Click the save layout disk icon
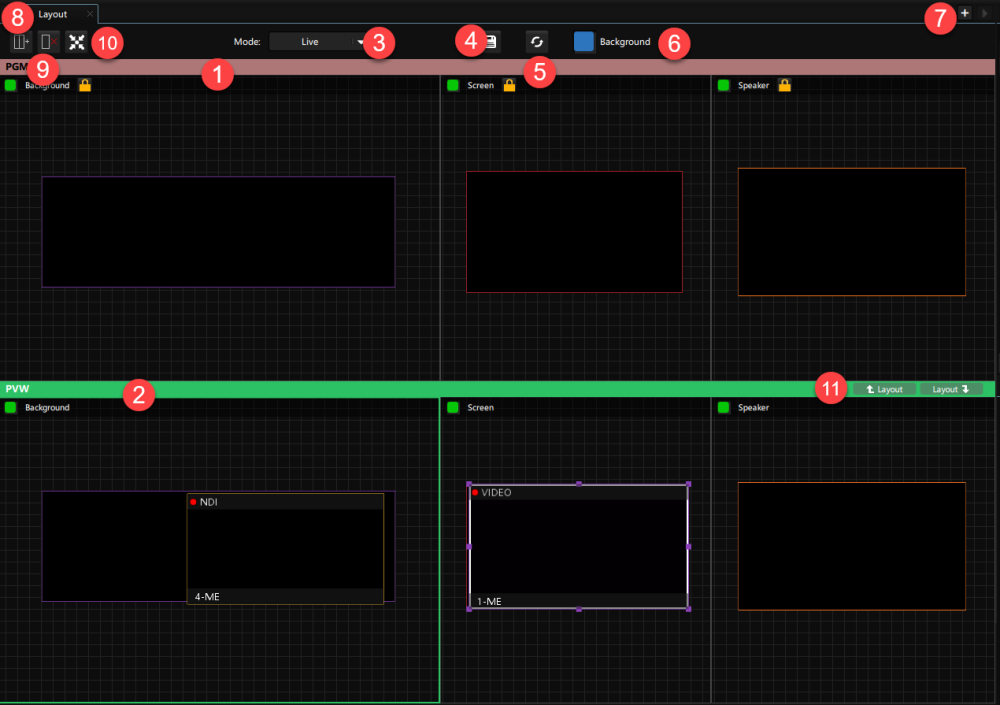Screen dimensions: 1000x705 click(x=490, y=42)
